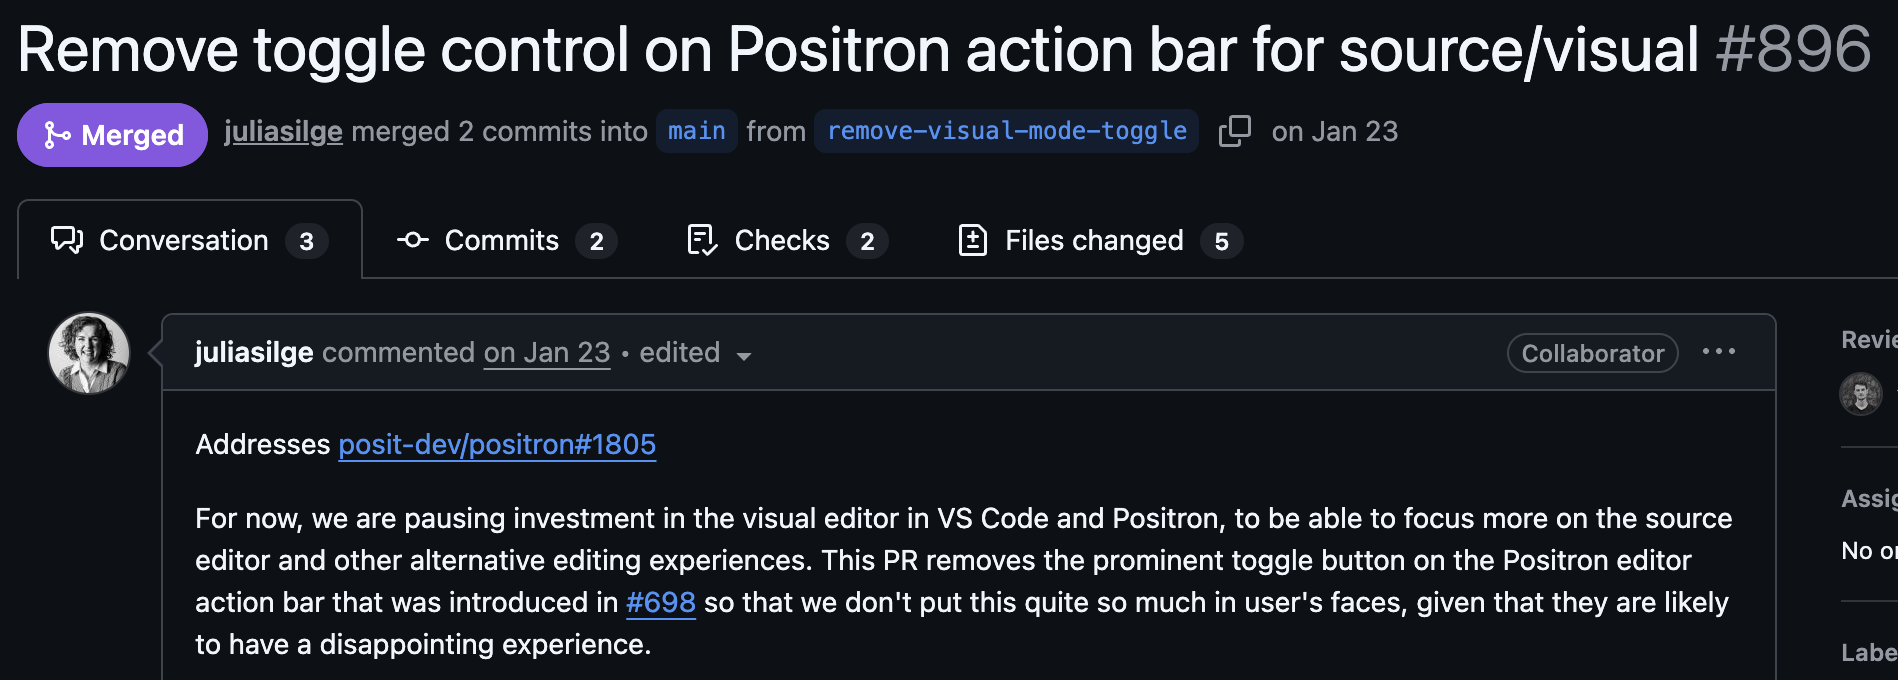The image size is (1898, 680).
Task: Open comment options three-dot menu
Action: (1718, 352)
